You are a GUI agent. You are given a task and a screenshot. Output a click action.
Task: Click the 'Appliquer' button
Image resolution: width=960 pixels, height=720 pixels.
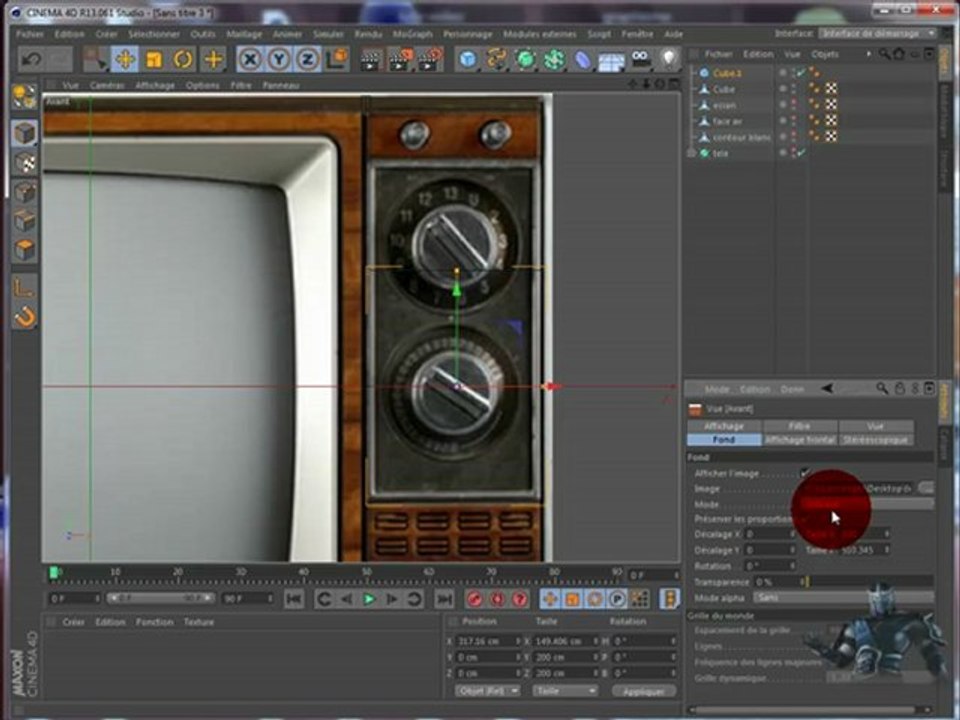tap(643, 691)
